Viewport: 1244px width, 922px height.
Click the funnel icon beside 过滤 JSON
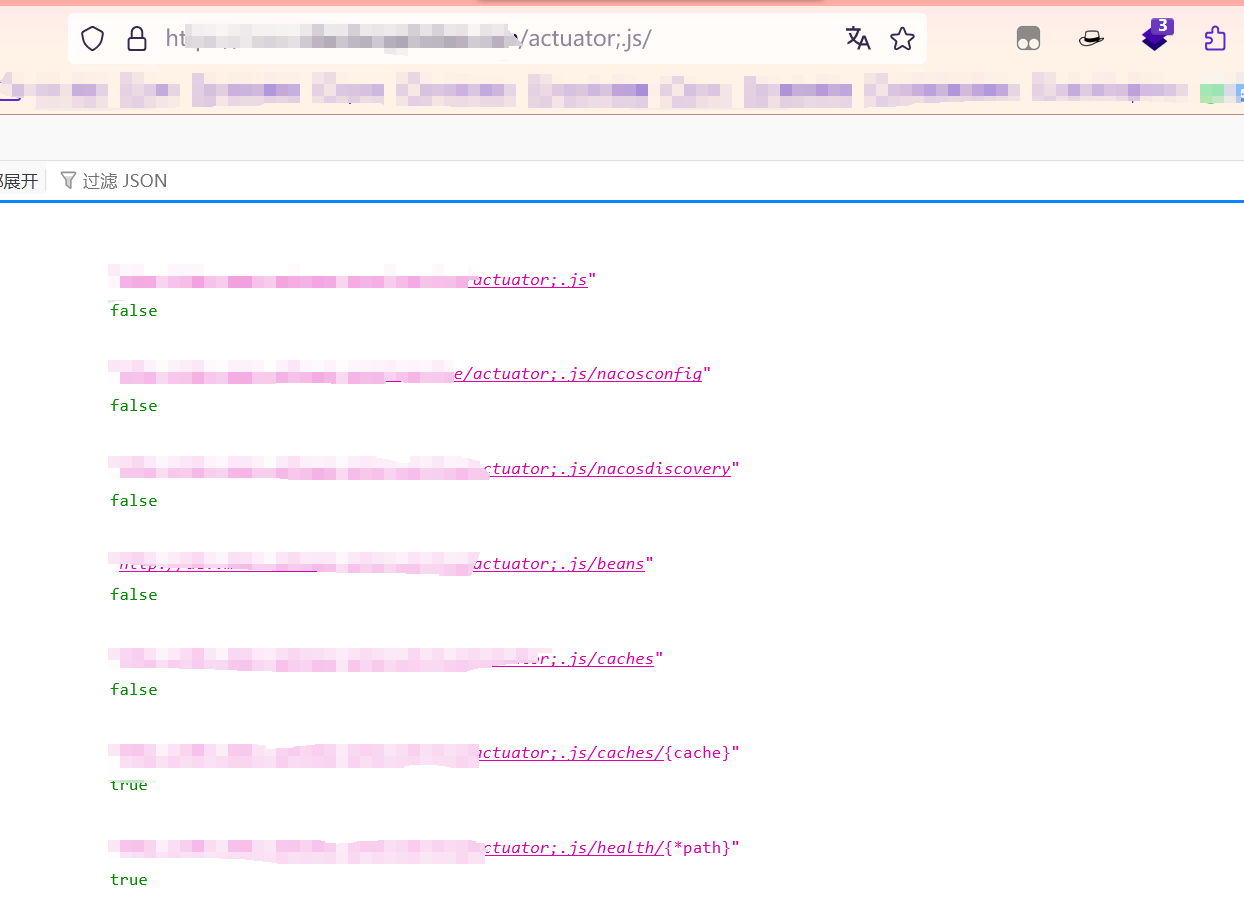[68, 180]
